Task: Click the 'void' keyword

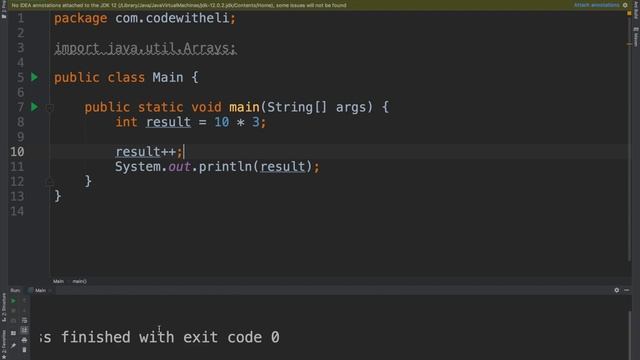Action: coord(206,107)
